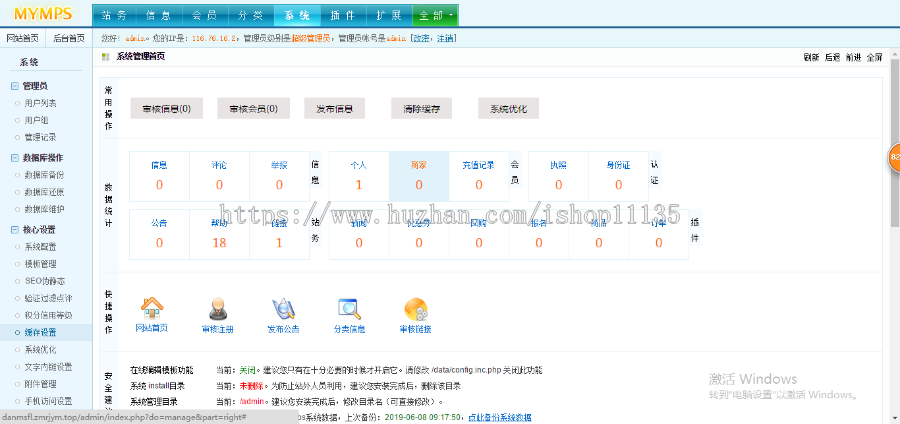Click 后退 in the page toolbar

pyautogui.click(x=832, y=57)
